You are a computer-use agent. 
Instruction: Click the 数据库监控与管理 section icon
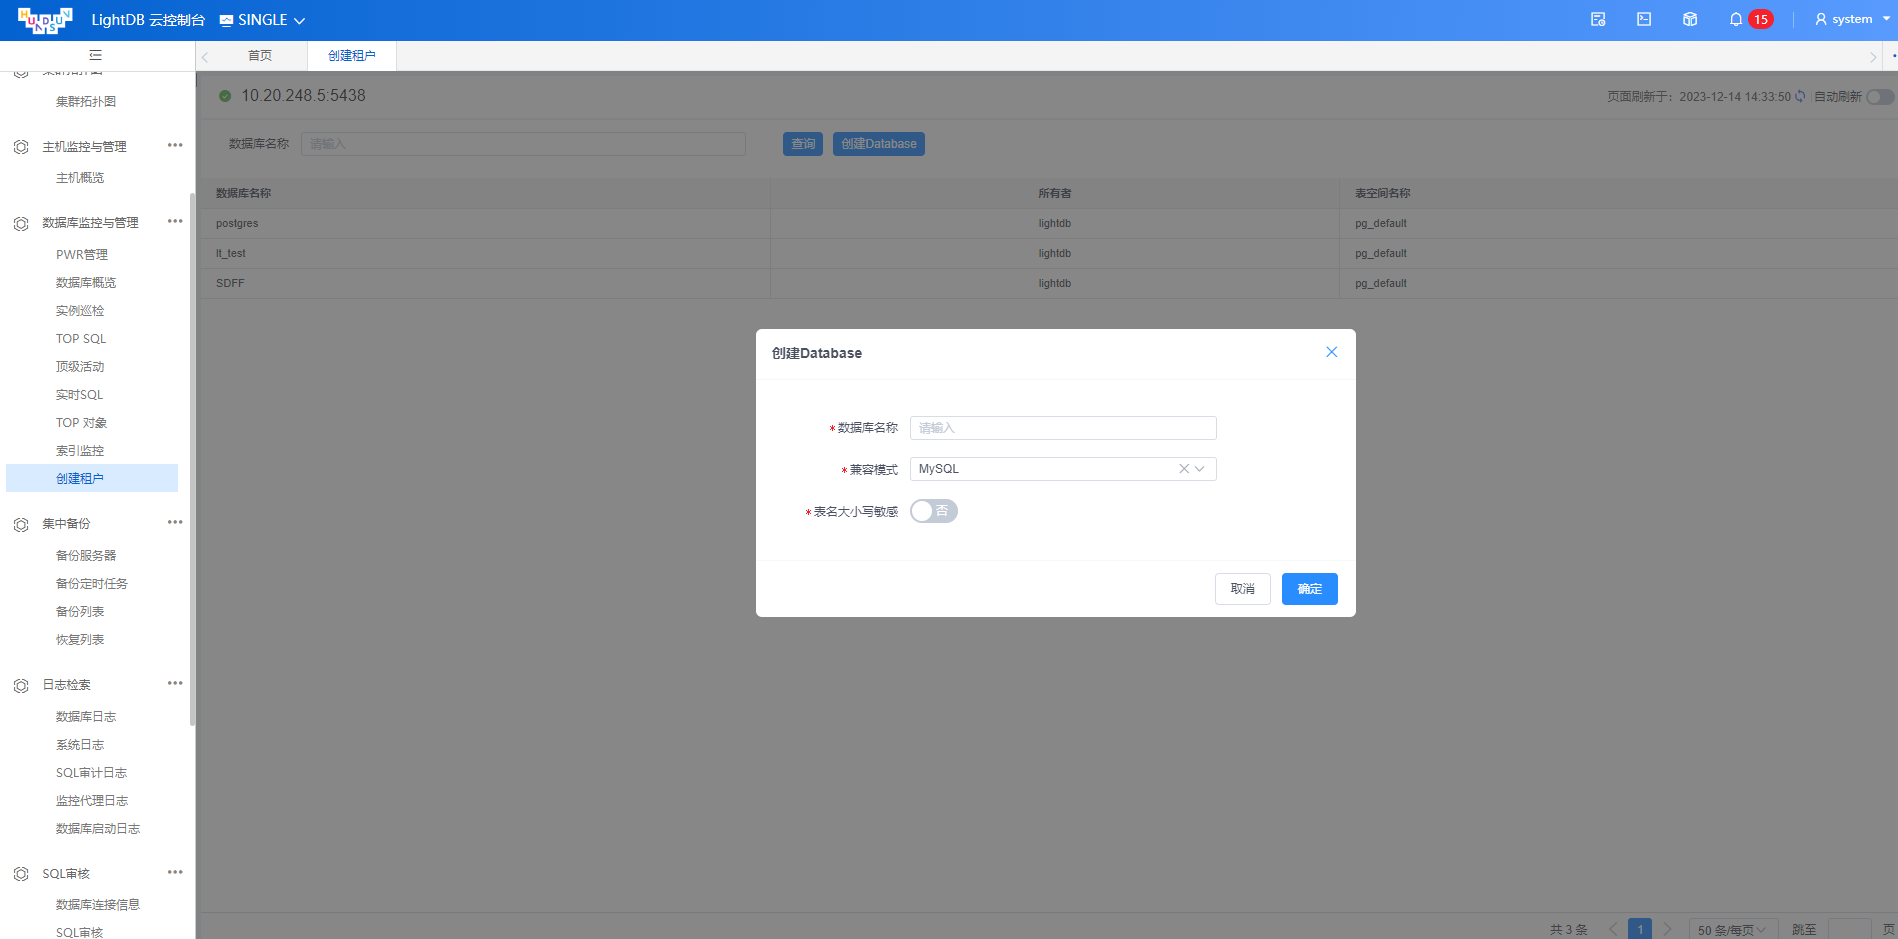coord(21,223)
